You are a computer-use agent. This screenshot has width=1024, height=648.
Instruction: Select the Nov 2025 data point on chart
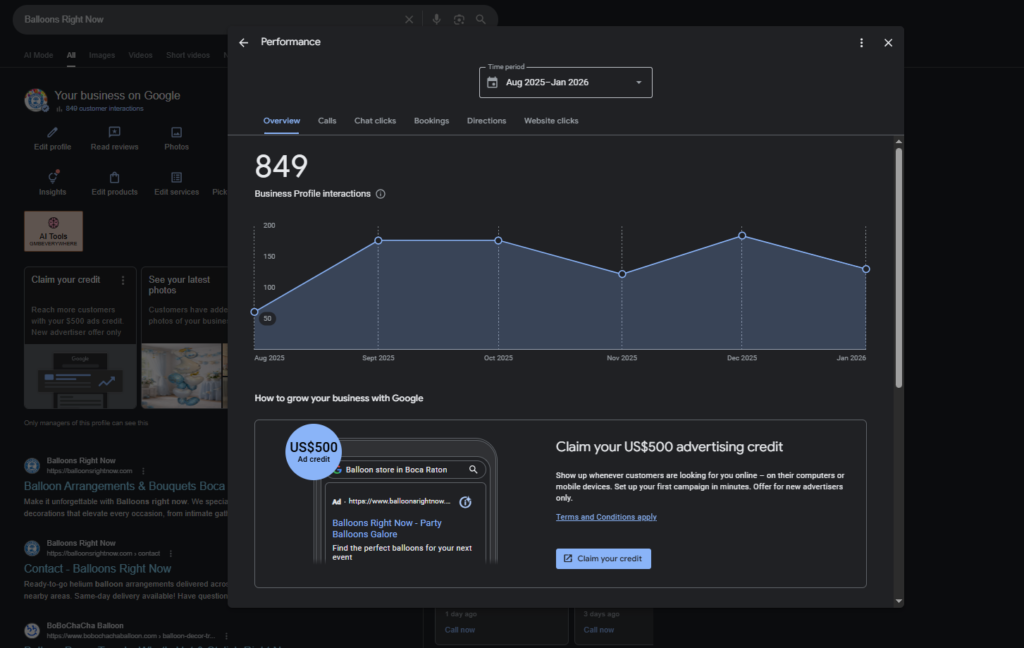pyautogui.click(x=622, y=273)
